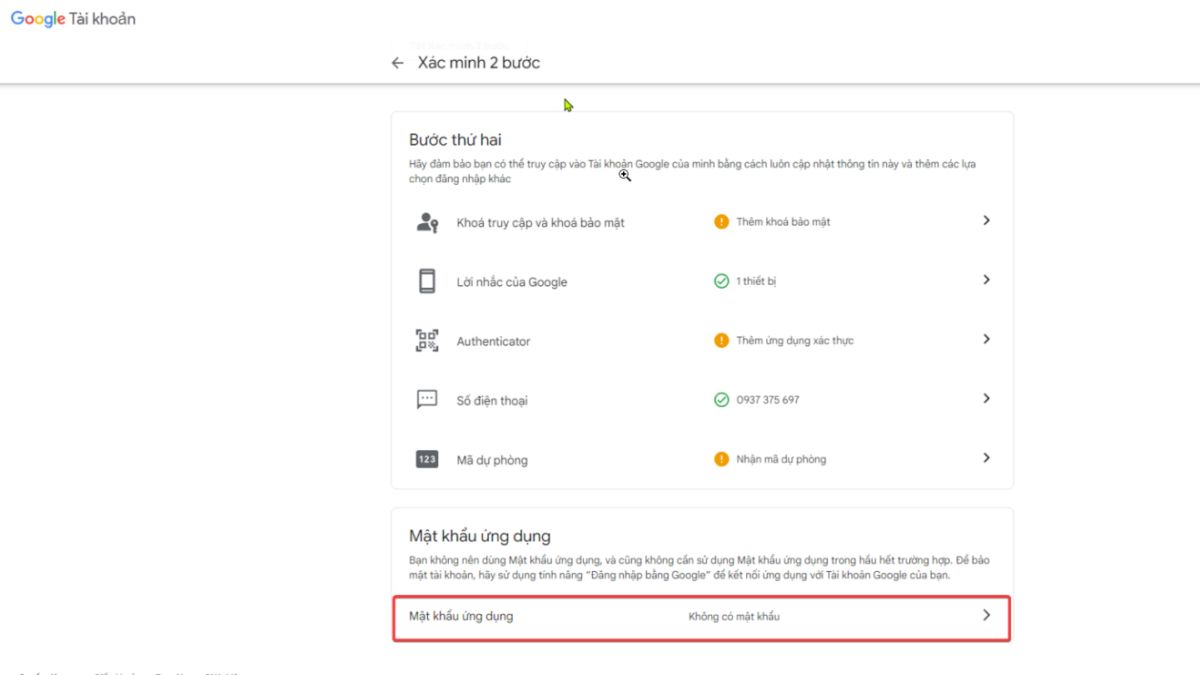Click the Nhận mã dự phòng status text

(781, 459)
